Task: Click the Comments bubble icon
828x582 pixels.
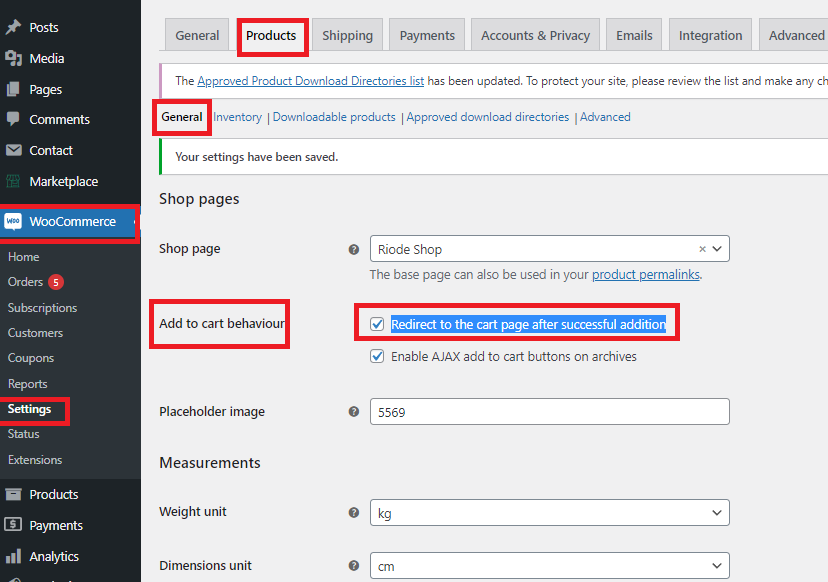Action: [x=13, y=119]
